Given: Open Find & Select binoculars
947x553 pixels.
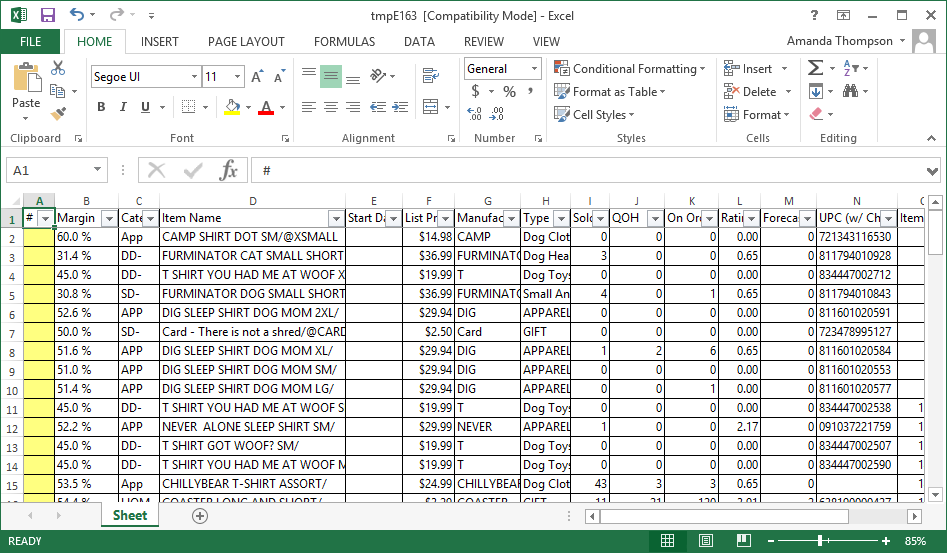Looking at the screenshot, I should pyautogui.click(x=850, y=91).
